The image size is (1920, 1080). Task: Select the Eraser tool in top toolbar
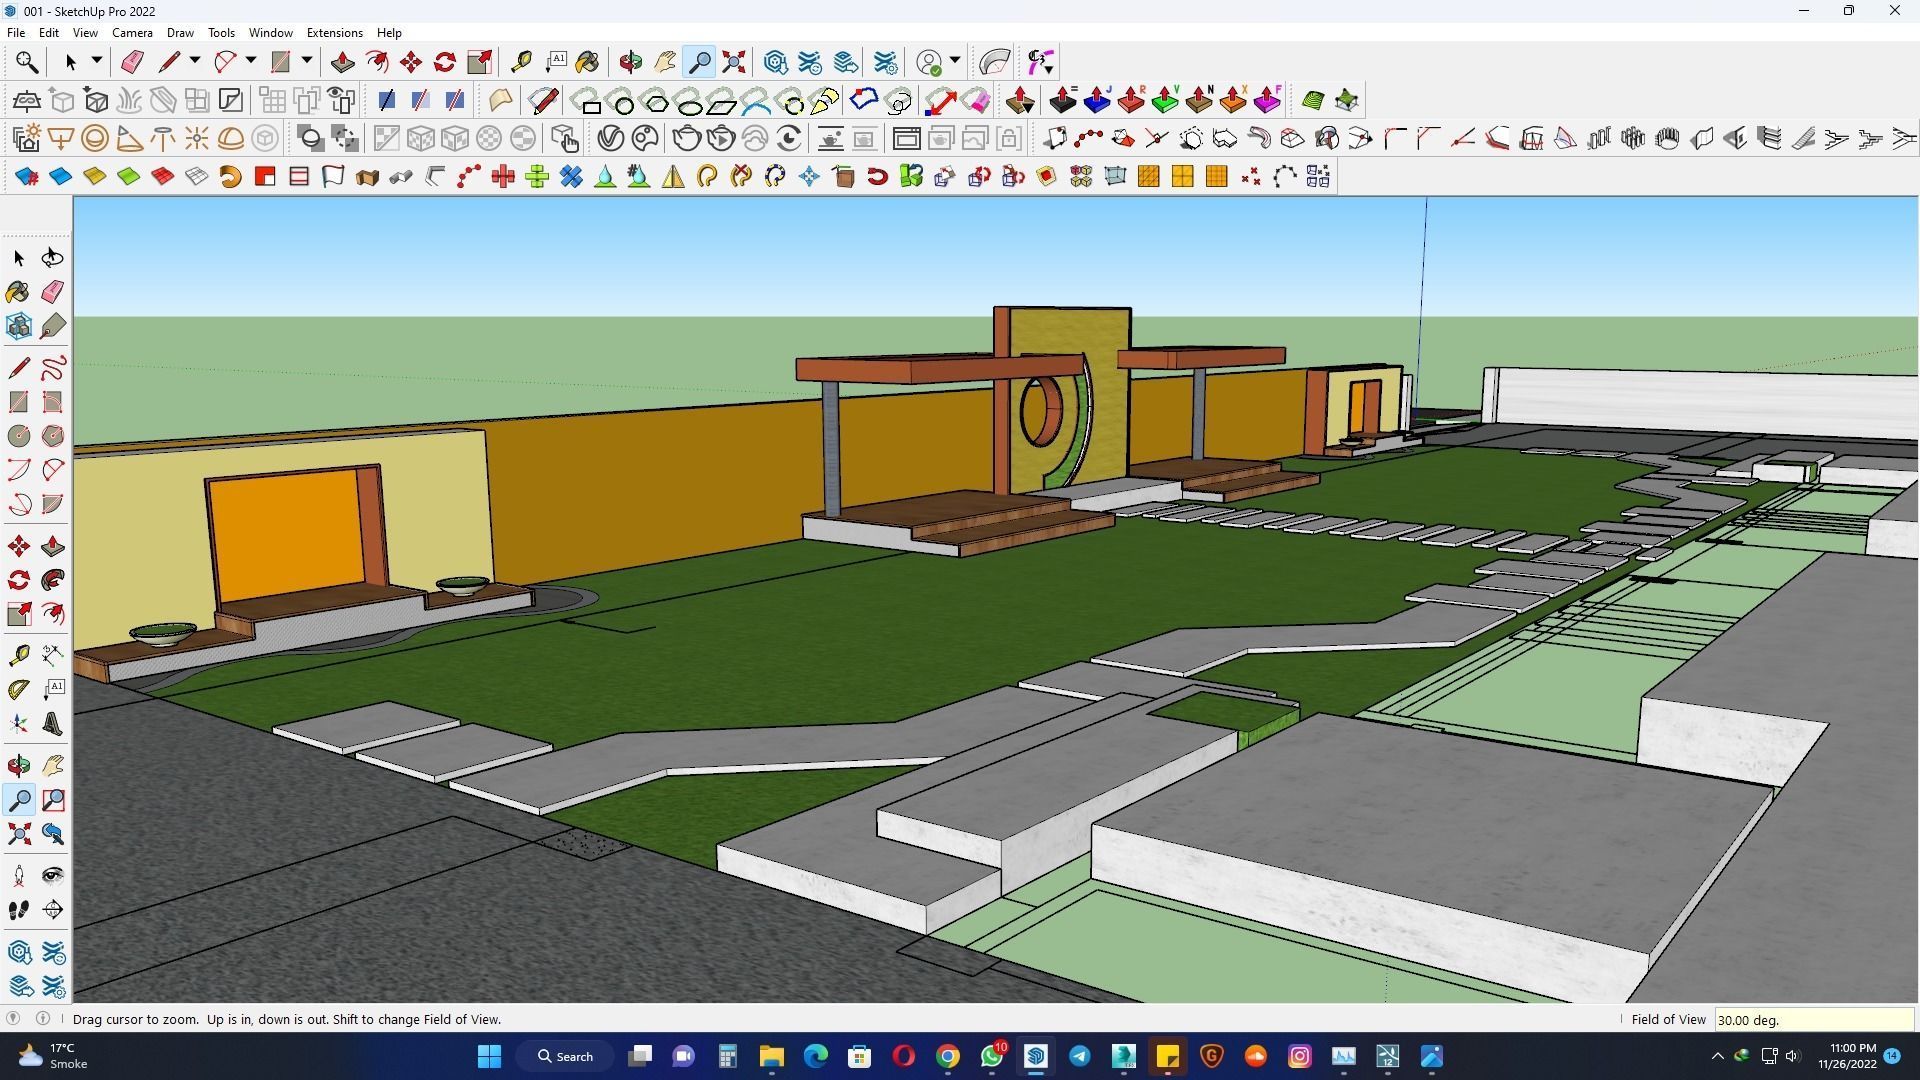(132, 62)
